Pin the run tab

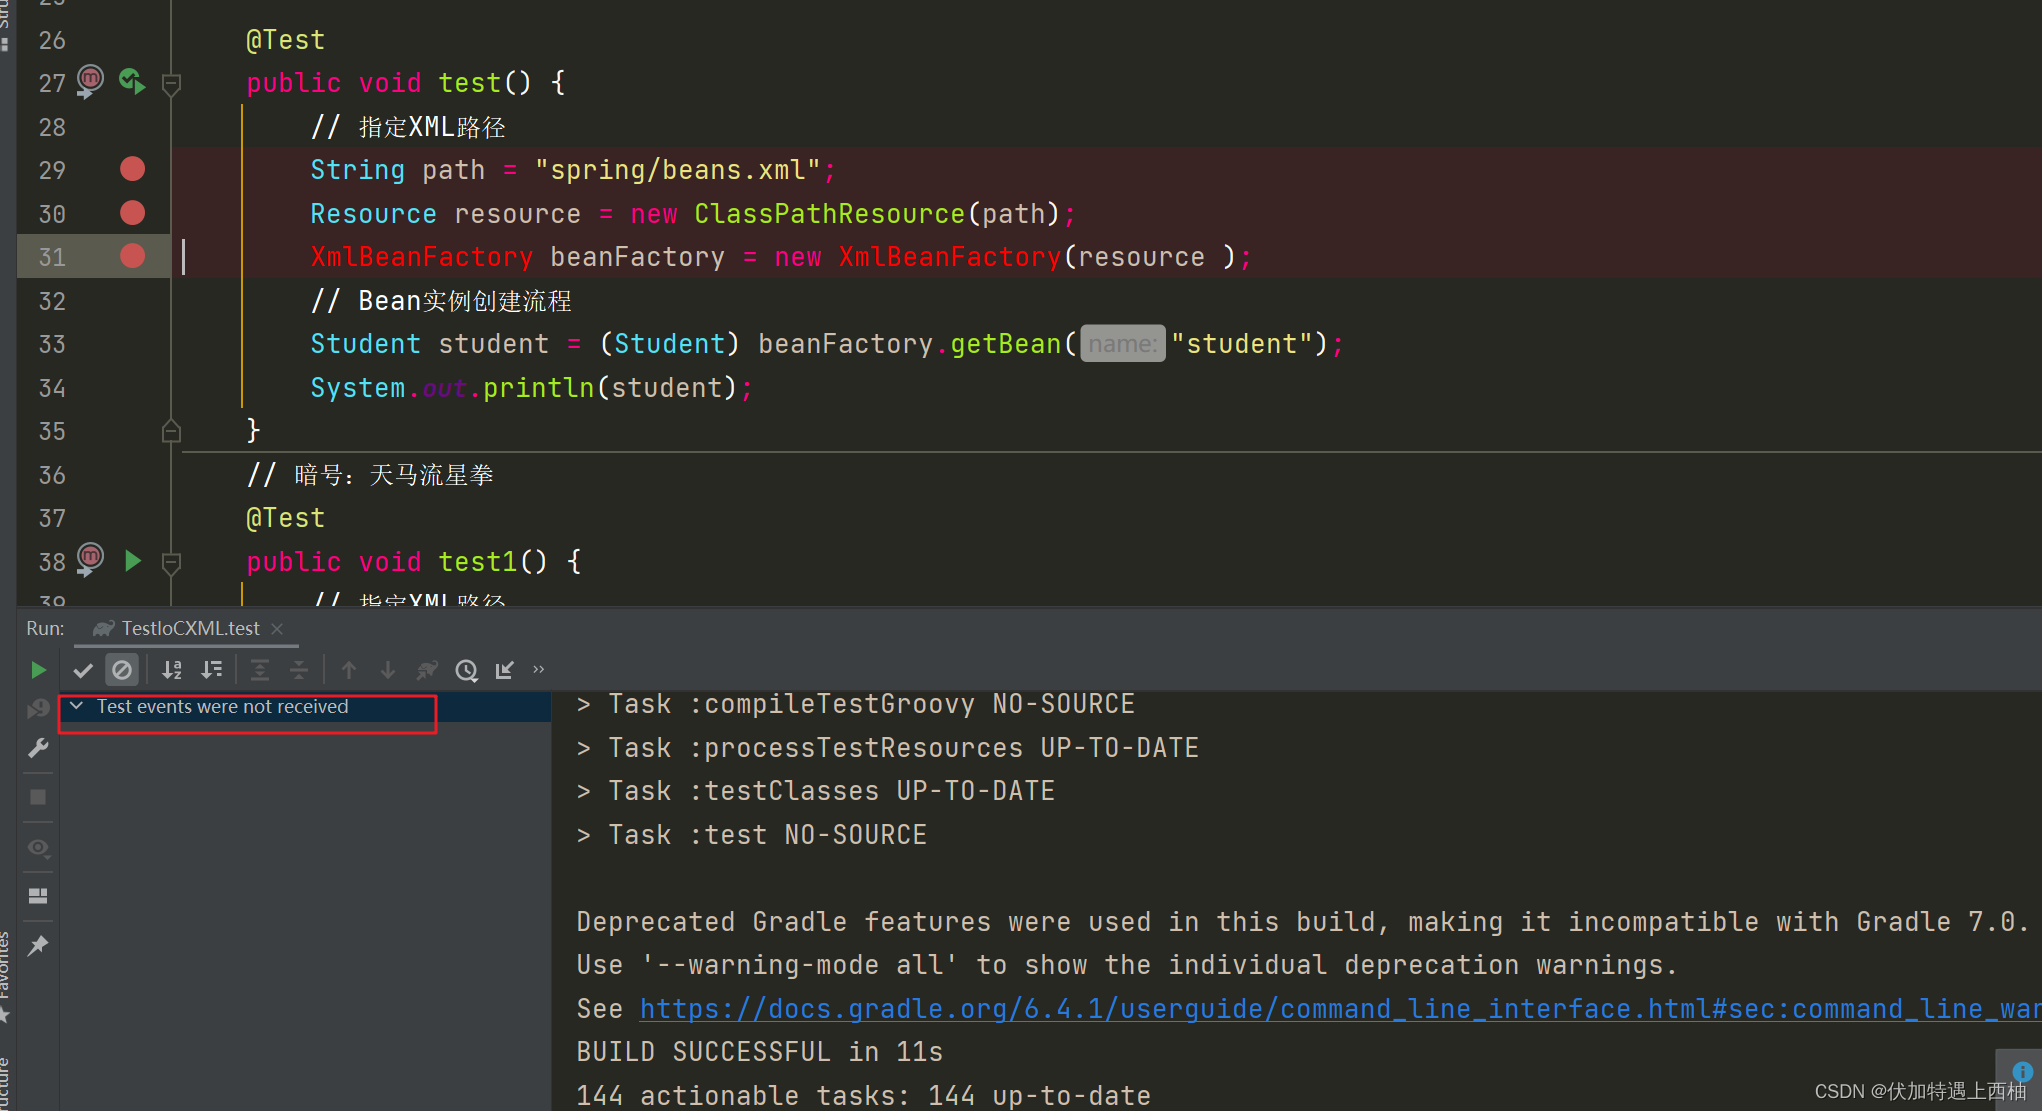click(38, 945)
